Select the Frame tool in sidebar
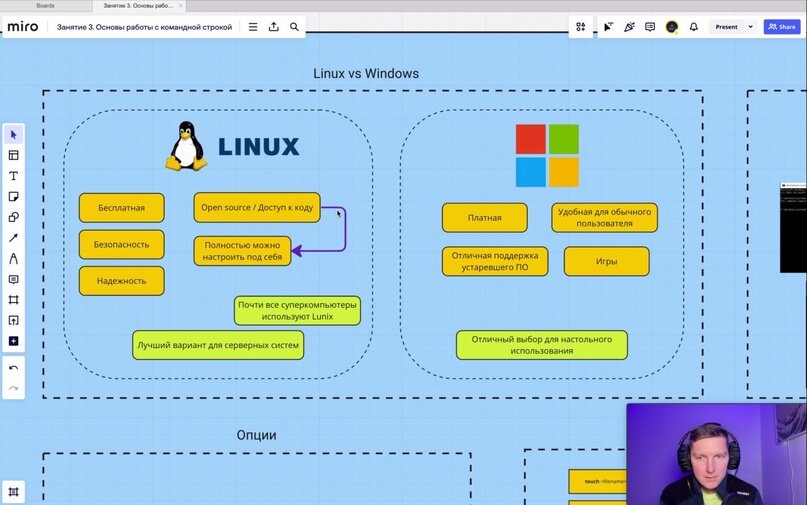Viewport: 807px width, 505px height. [x=13, y=300]
